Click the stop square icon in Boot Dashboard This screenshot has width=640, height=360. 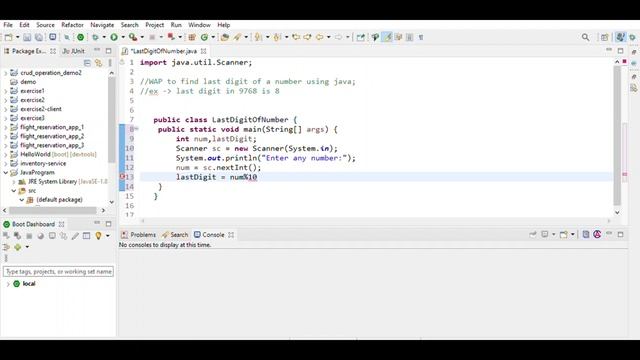click(x=29, y=236)
